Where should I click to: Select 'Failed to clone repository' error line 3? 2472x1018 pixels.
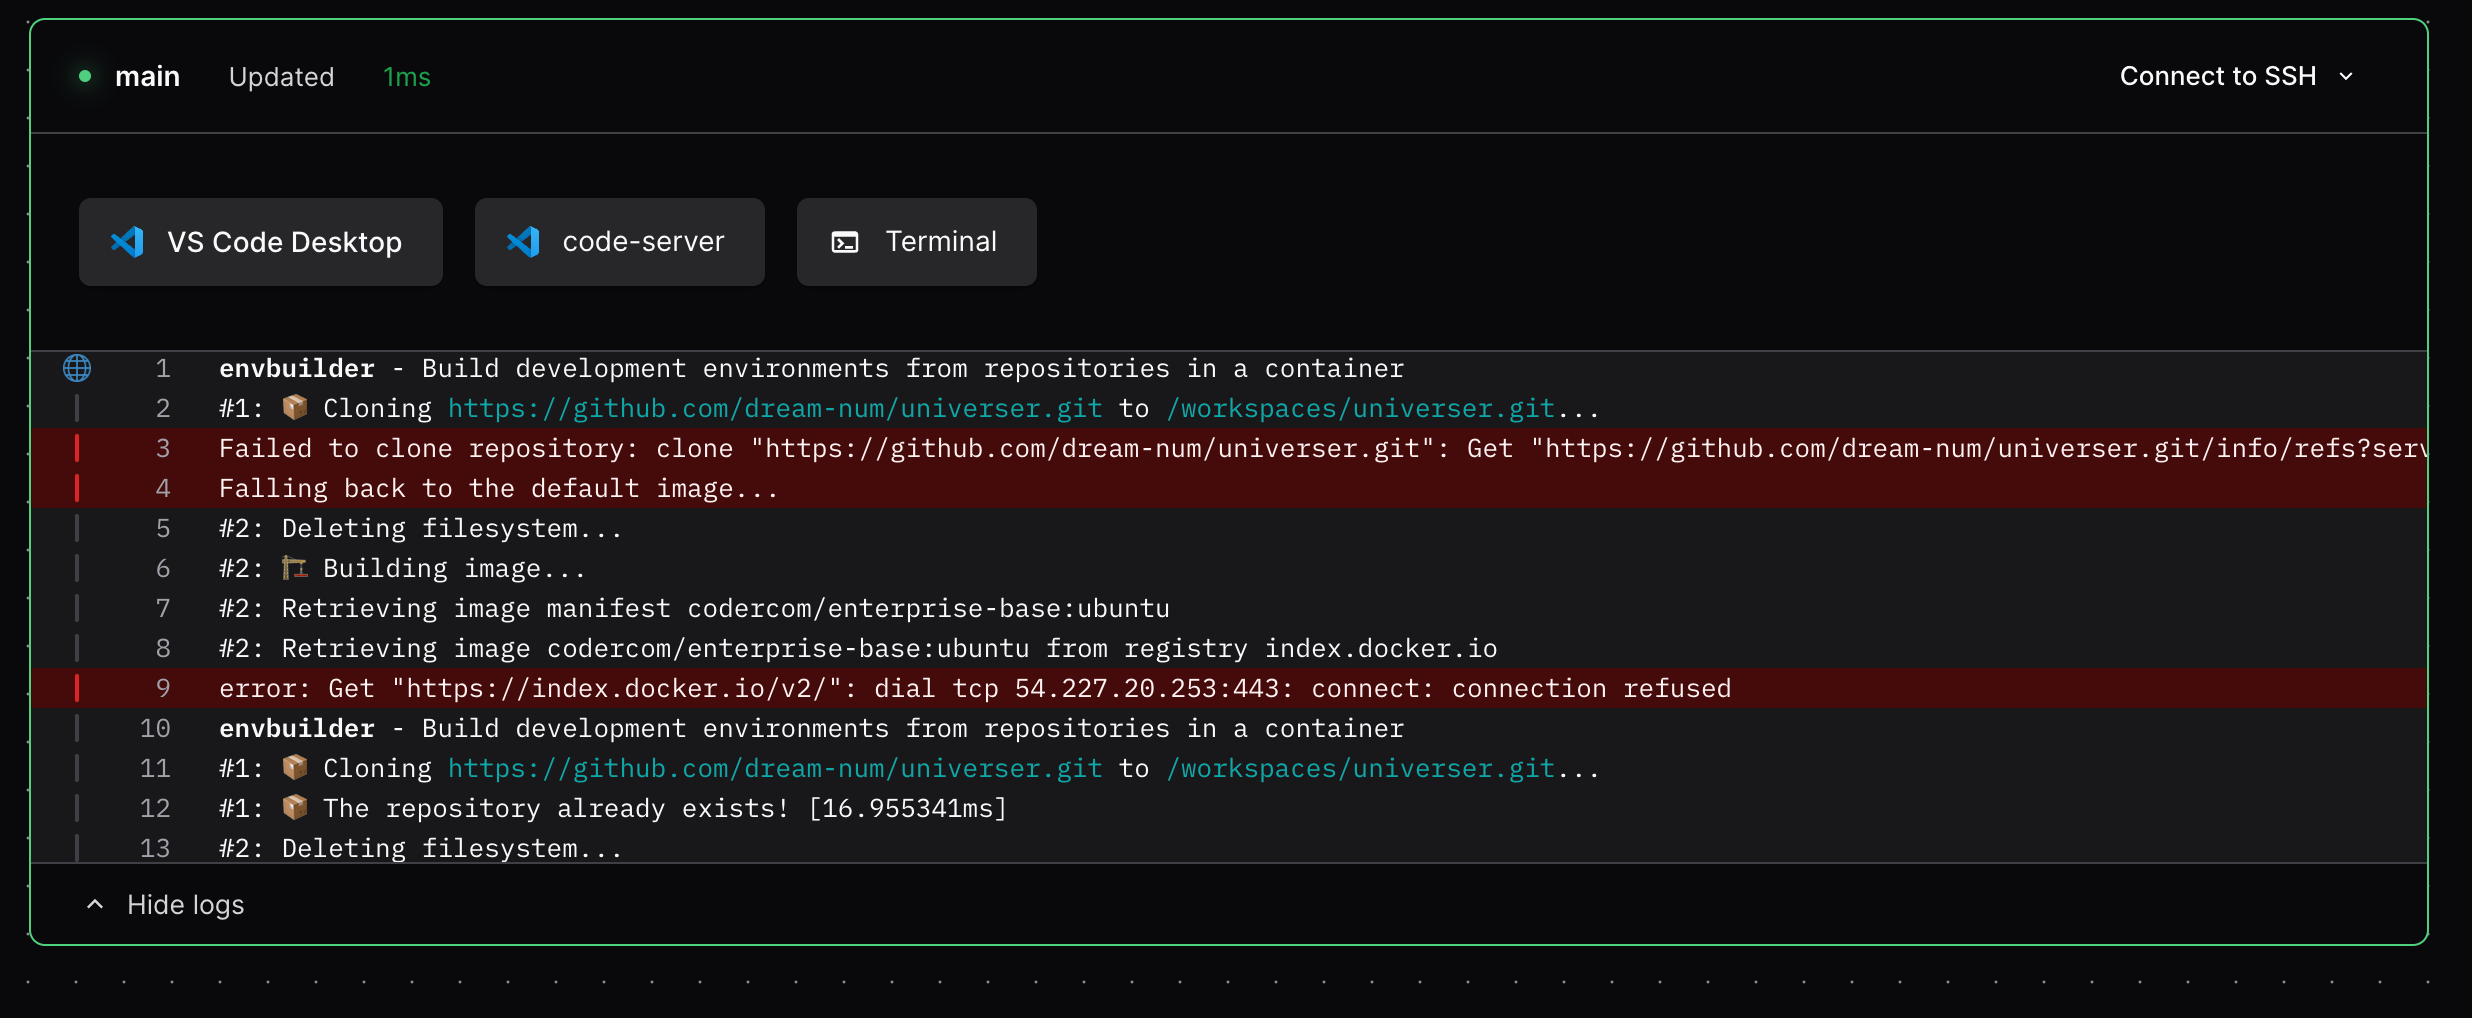tap(1229, 448)
